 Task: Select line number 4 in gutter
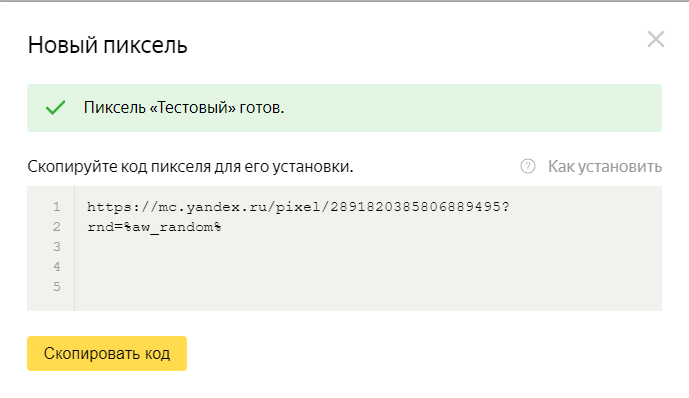pyautogui.click(x=57, y=267)
